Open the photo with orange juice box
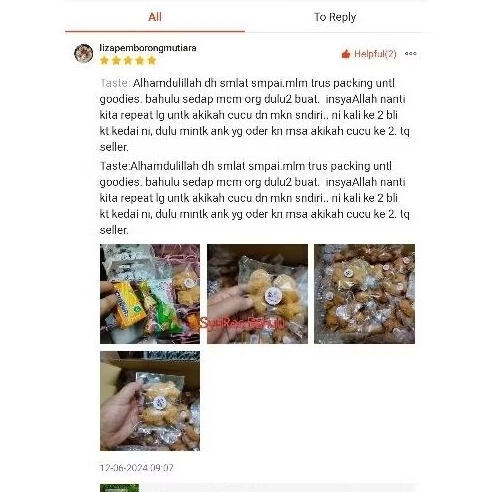This screenshot has height=492, width=492. coord(150,294)
